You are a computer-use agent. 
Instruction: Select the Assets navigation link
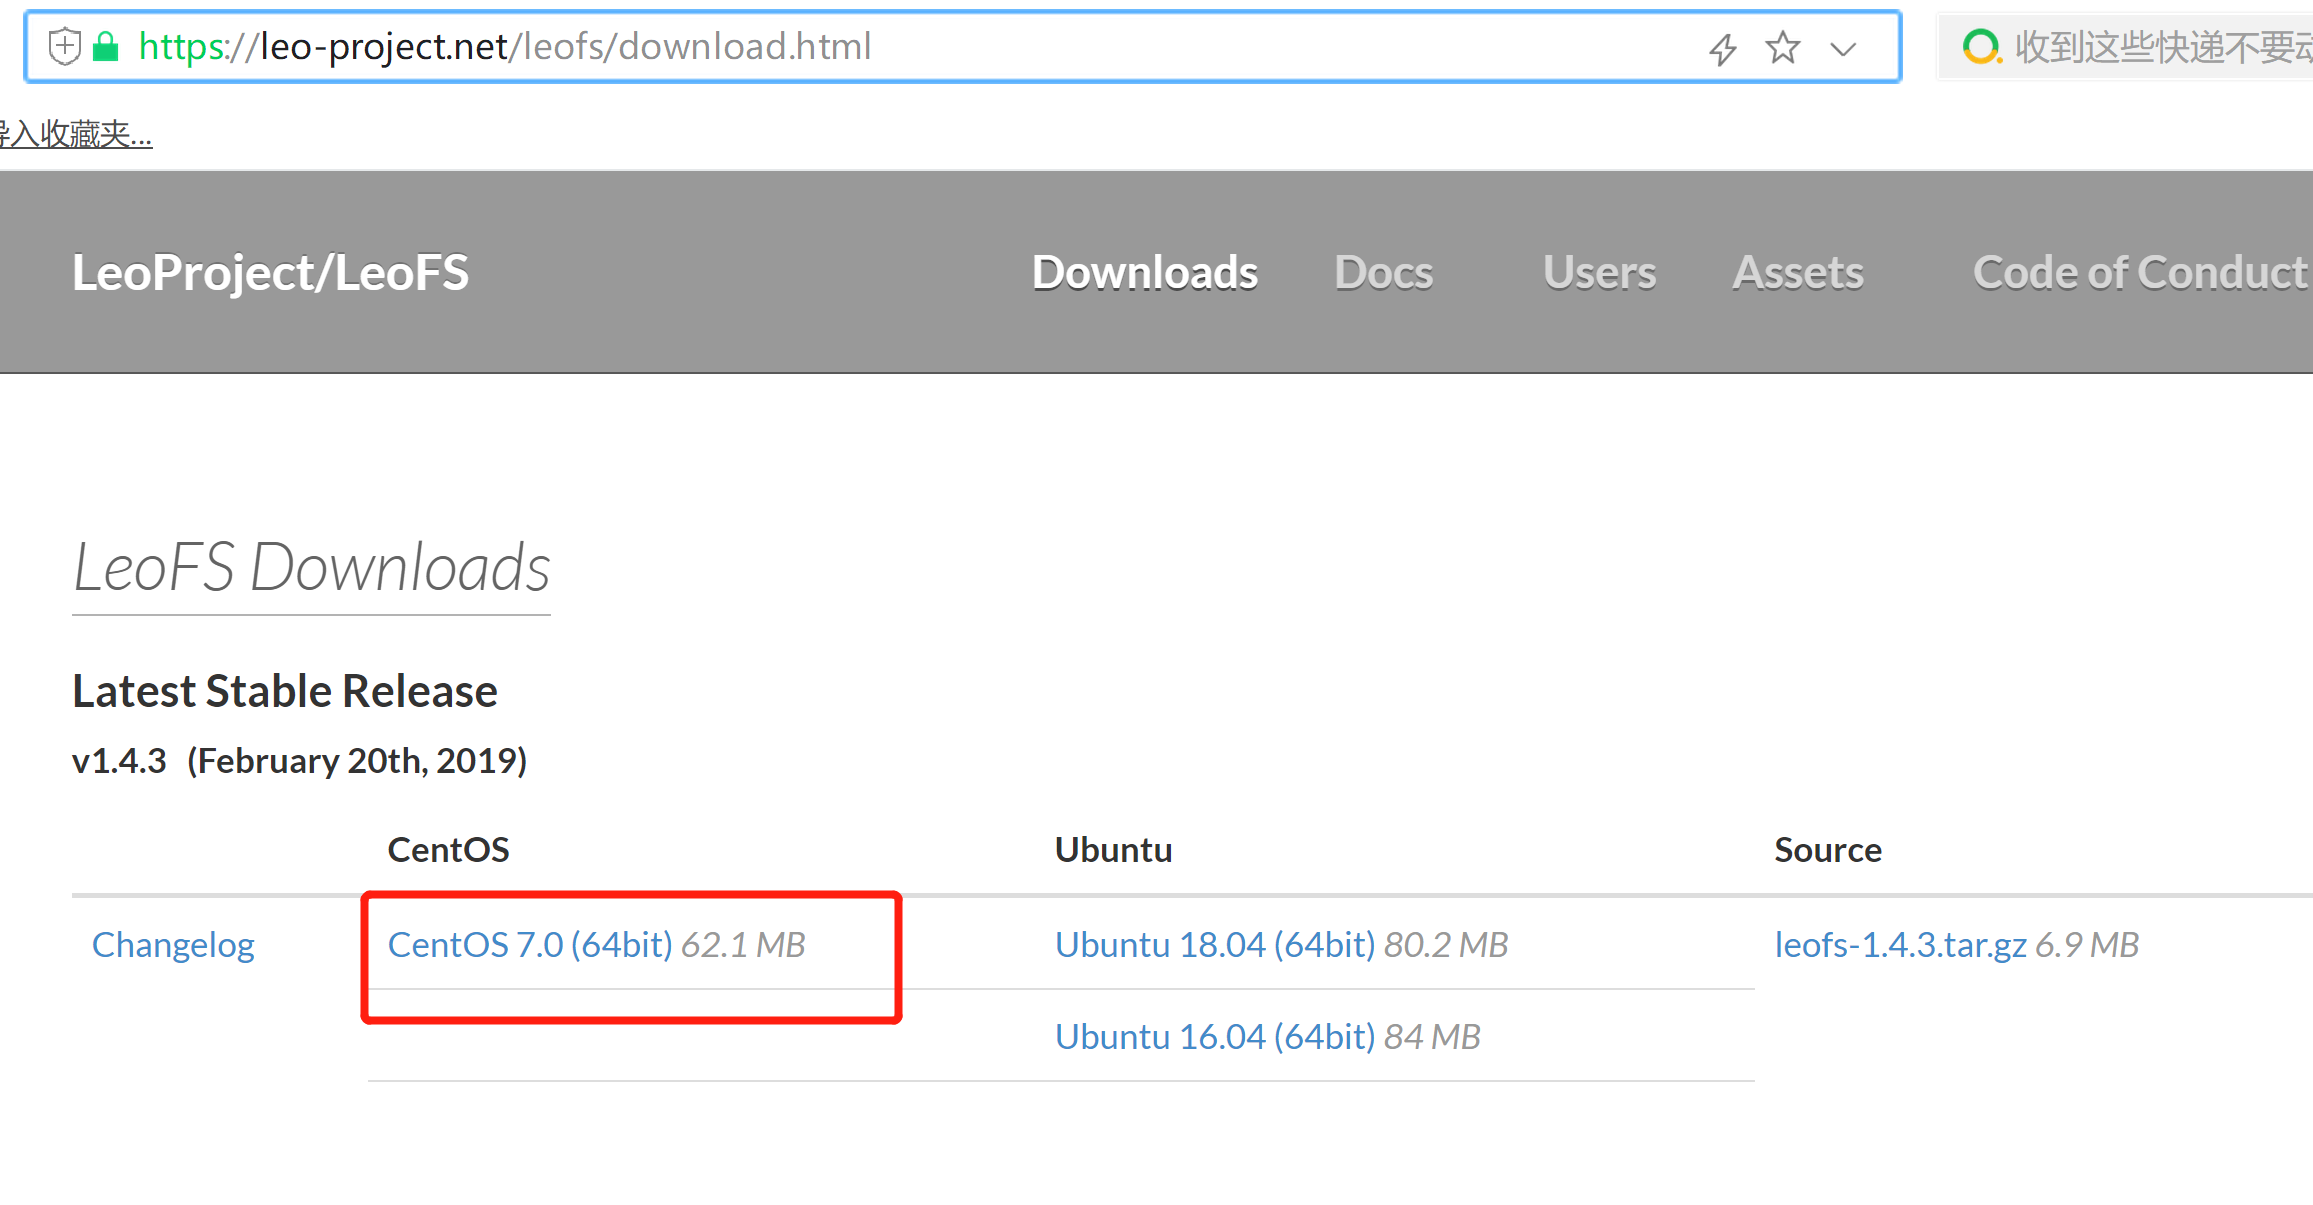click(1796, 272)
